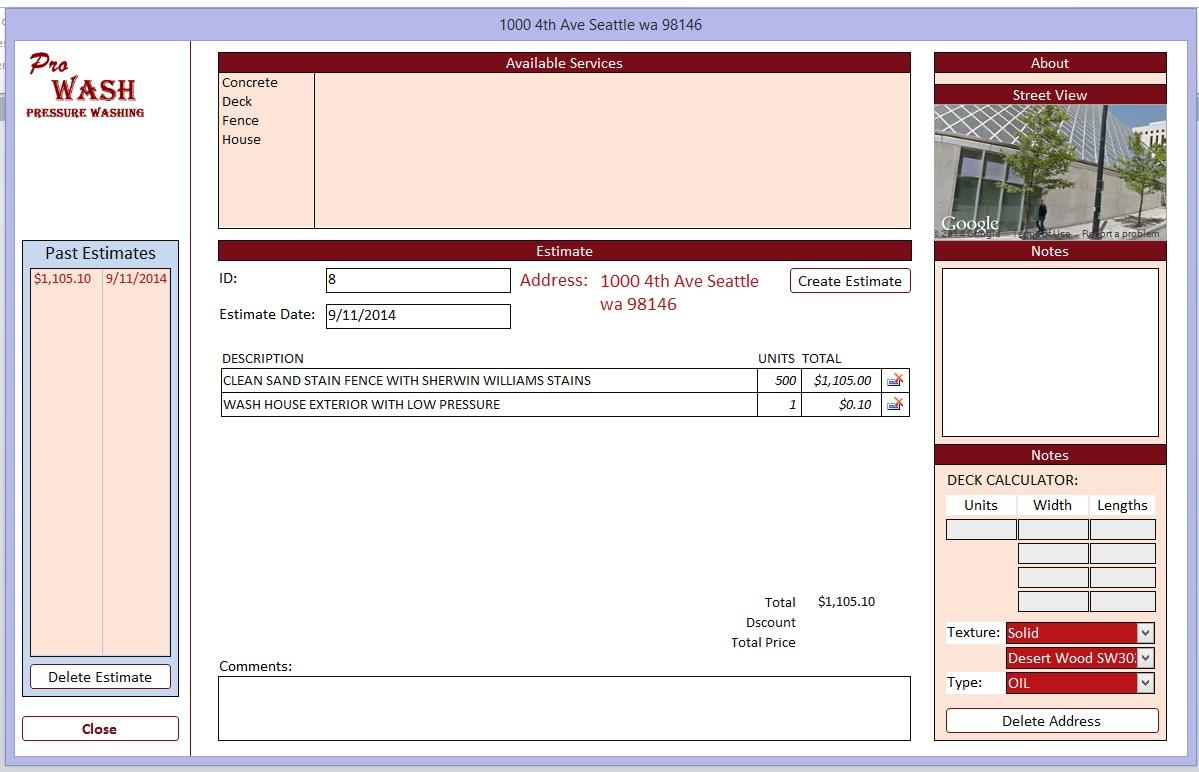
Task: Delete the WASH HOUSE EXTERIOR line item
Action: tap(895, 404)
